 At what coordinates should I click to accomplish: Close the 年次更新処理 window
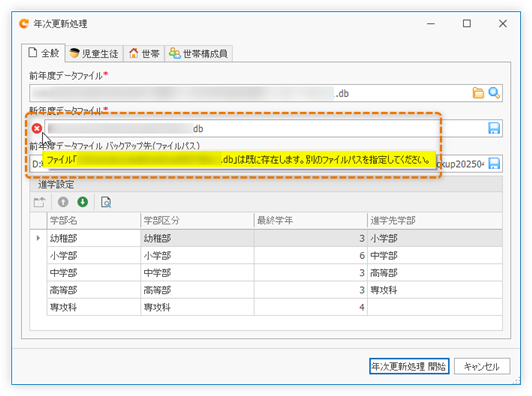[x=503, y=24]
